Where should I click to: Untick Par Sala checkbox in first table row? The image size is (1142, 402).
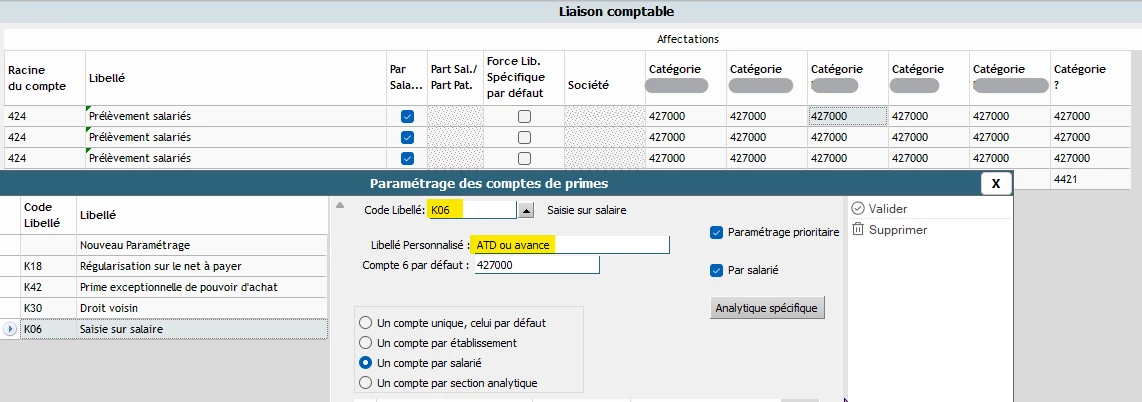pyautogui.click(x=407, y=116)
